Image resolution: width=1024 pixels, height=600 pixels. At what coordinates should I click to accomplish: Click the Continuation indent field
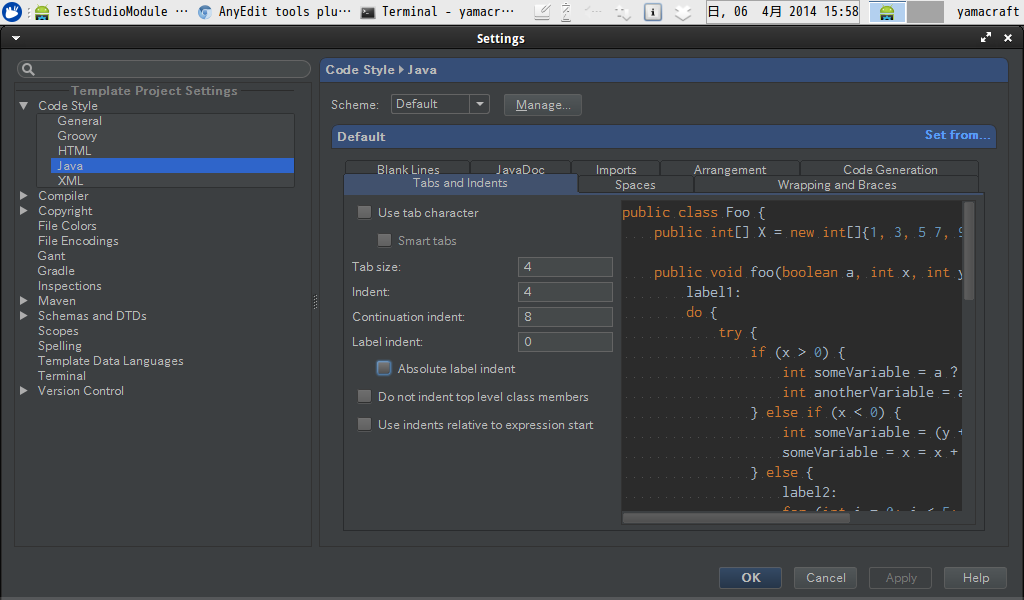pos(565,317)
